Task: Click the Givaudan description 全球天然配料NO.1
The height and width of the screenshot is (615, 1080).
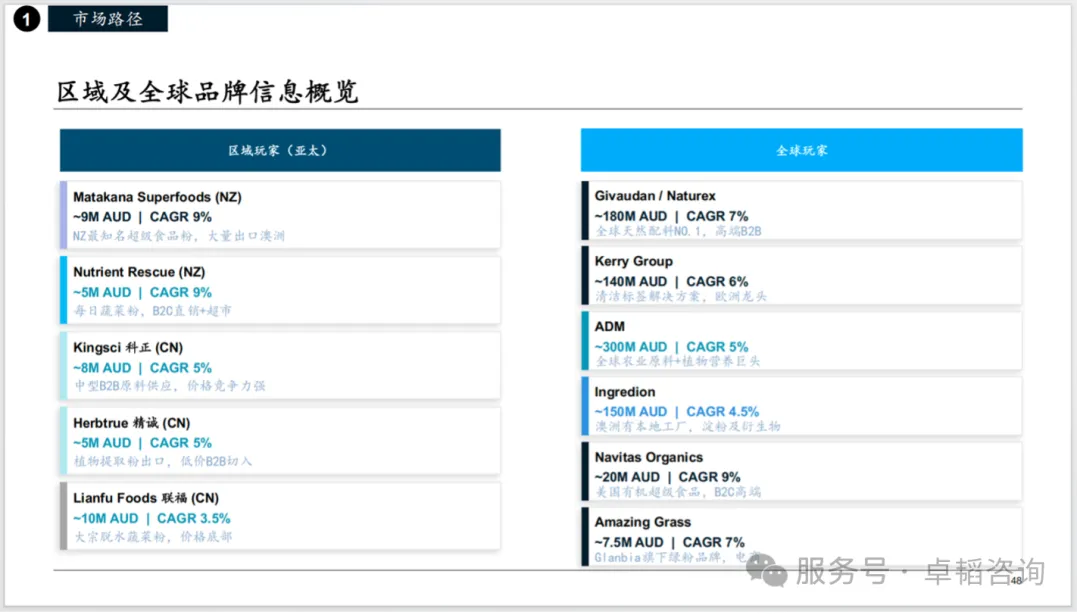Action: click(678, 231)
